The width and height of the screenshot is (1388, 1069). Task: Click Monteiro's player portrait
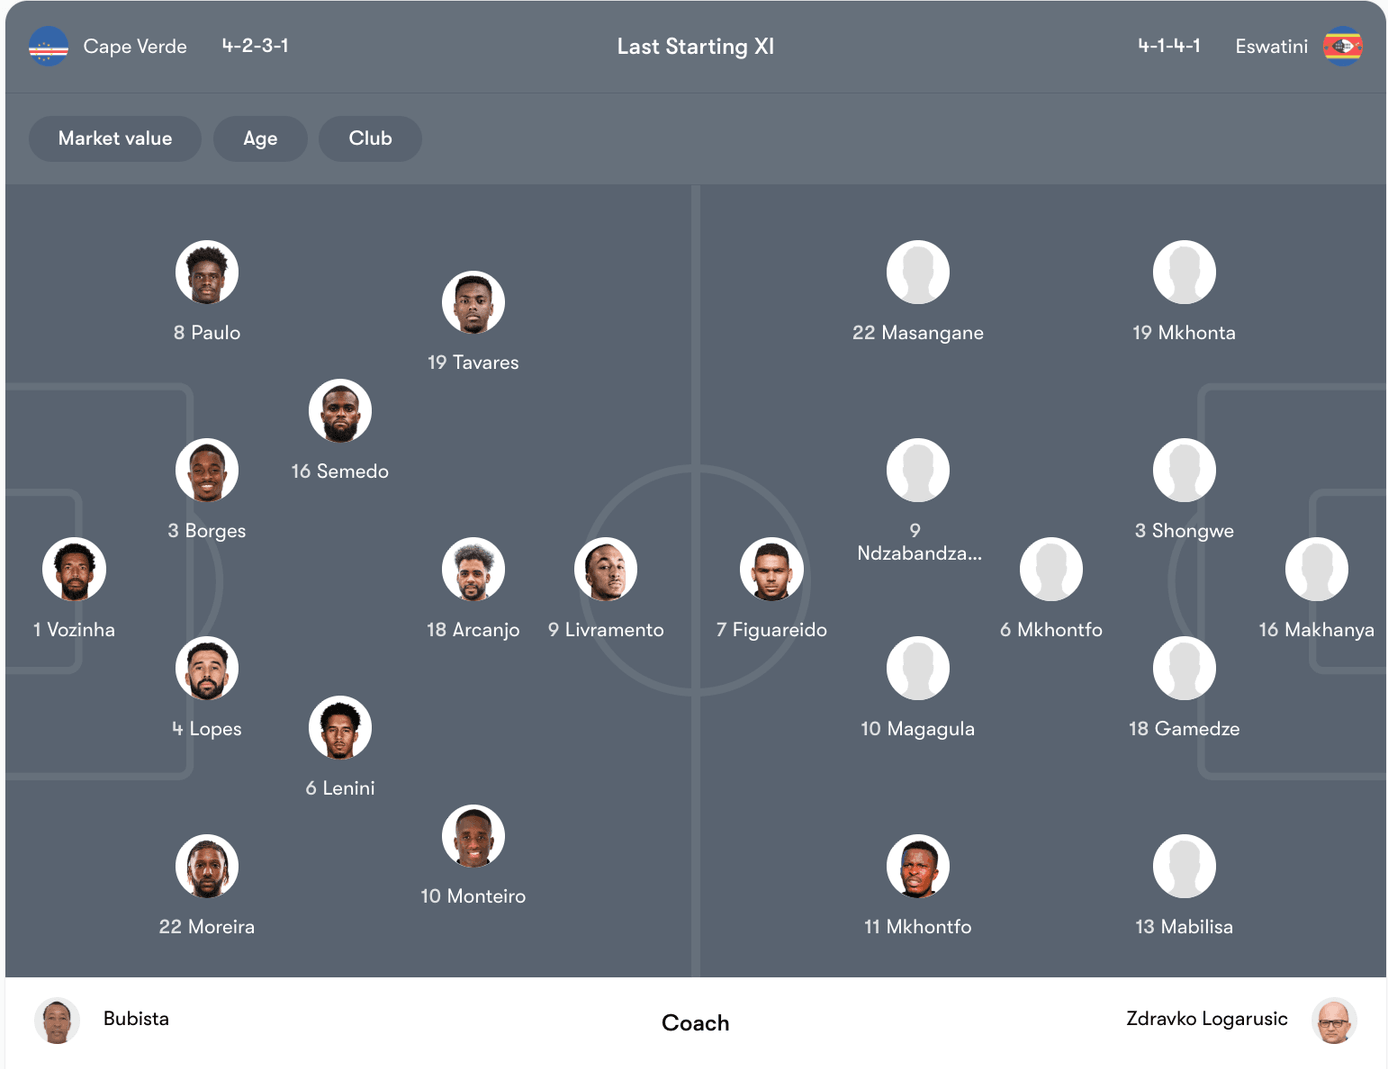click(473, 836)
